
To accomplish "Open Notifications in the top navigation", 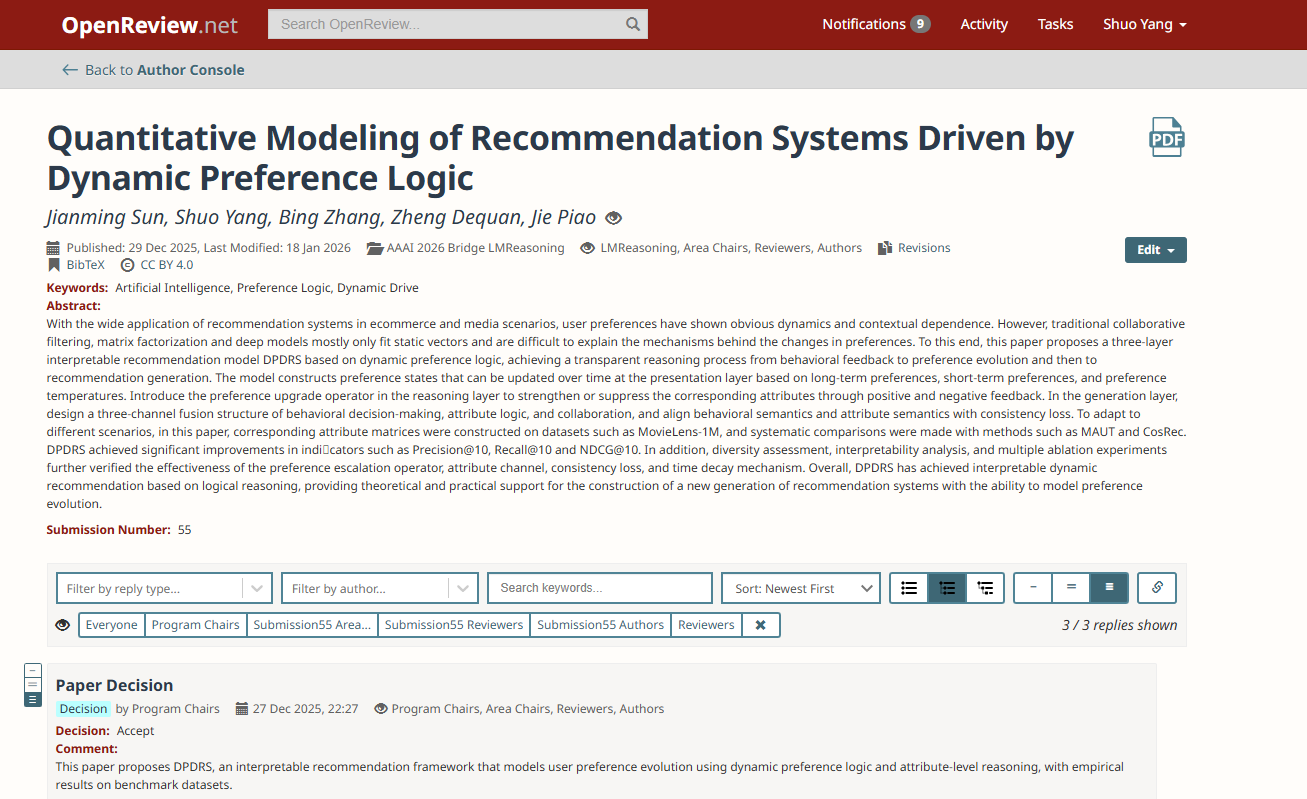I will tap(875, 24).
